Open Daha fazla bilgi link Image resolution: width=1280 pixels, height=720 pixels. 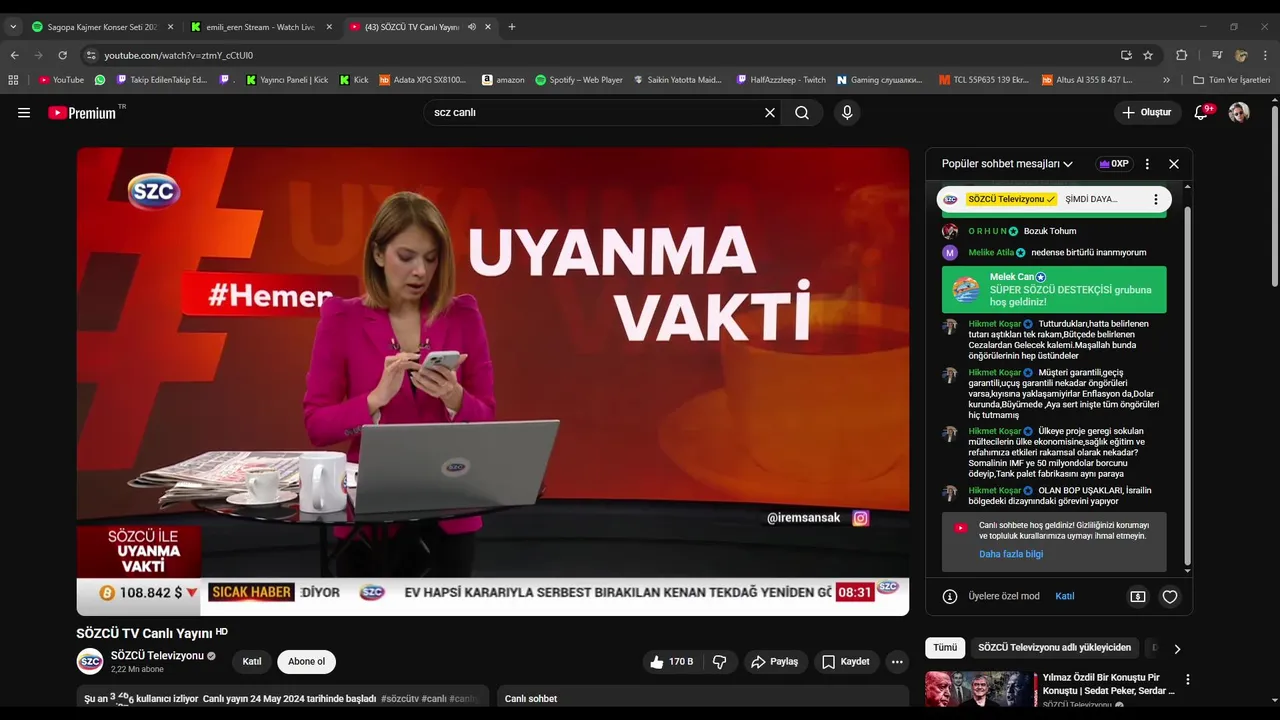point(1011,554)
